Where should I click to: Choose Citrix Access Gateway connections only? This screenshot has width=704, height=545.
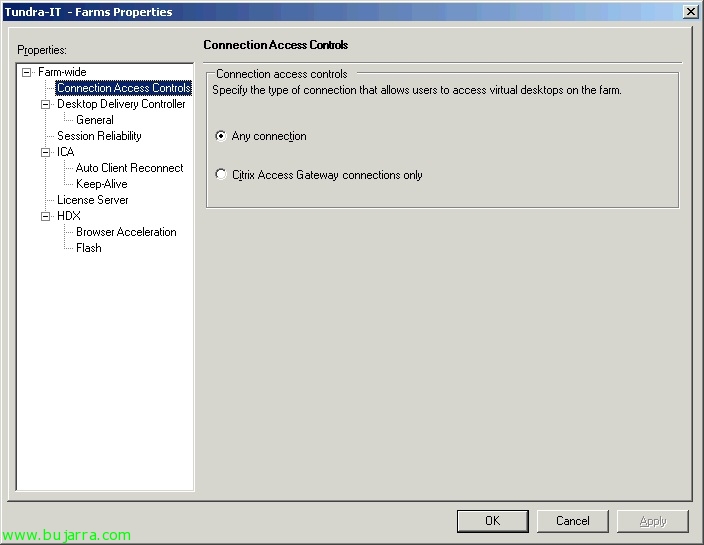[221, 175]
